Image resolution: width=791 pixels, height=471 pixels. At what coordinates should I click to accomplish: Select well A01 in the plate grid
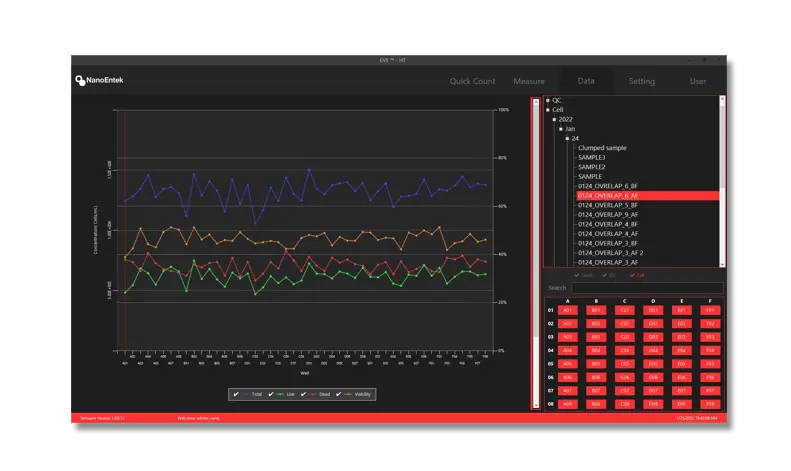(568, 311)
